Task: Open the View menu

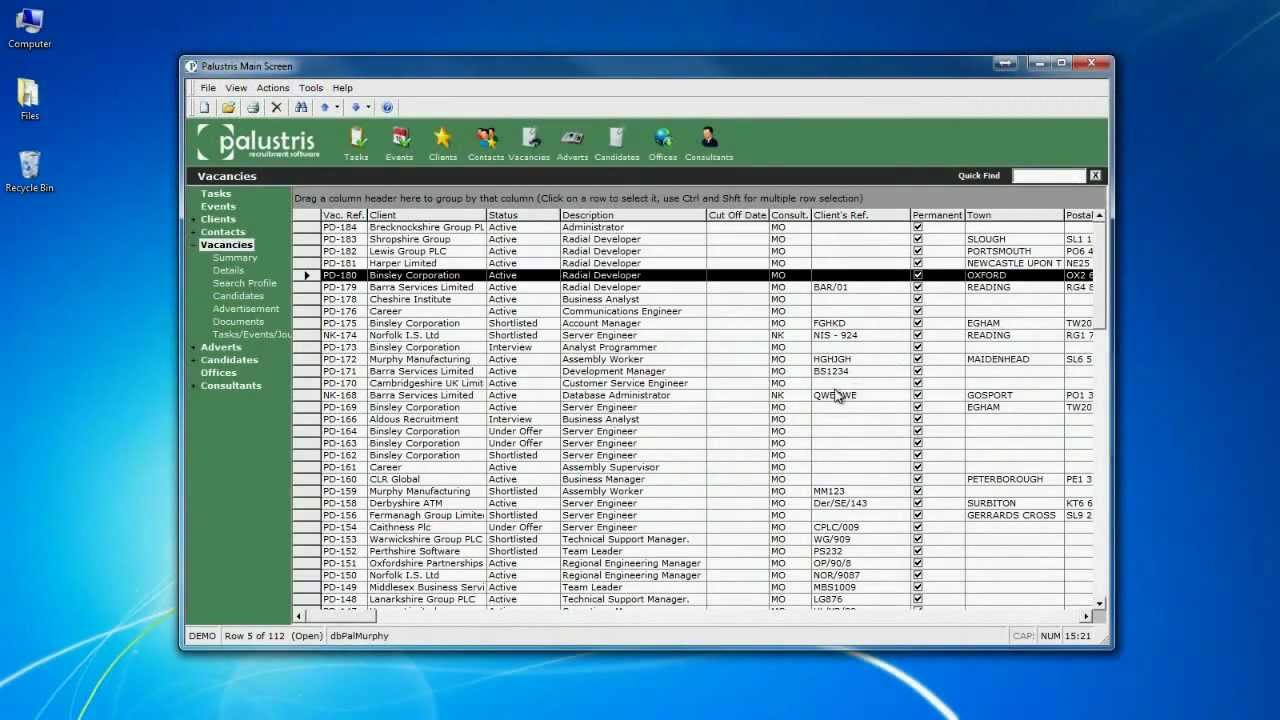Action: pyautogui.click(x=236, y=88)
